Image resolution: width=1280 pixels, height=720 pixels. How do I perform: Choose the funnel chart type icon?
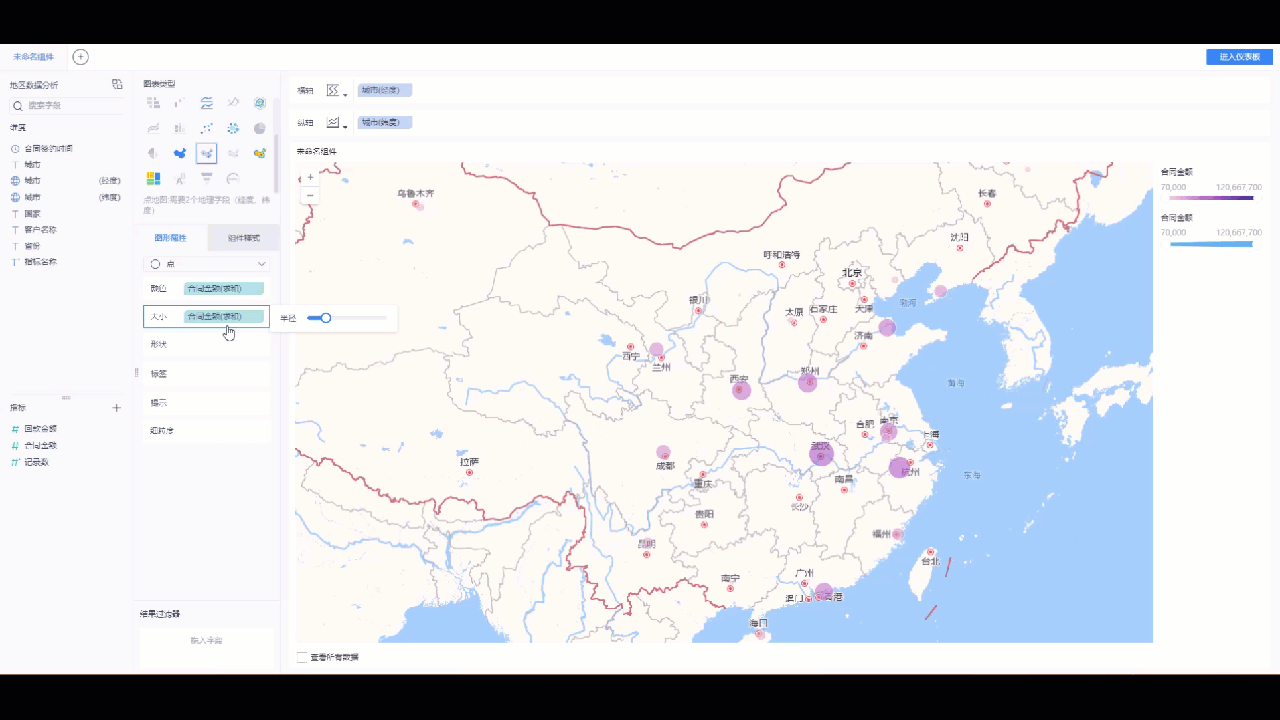pos(207,179)
